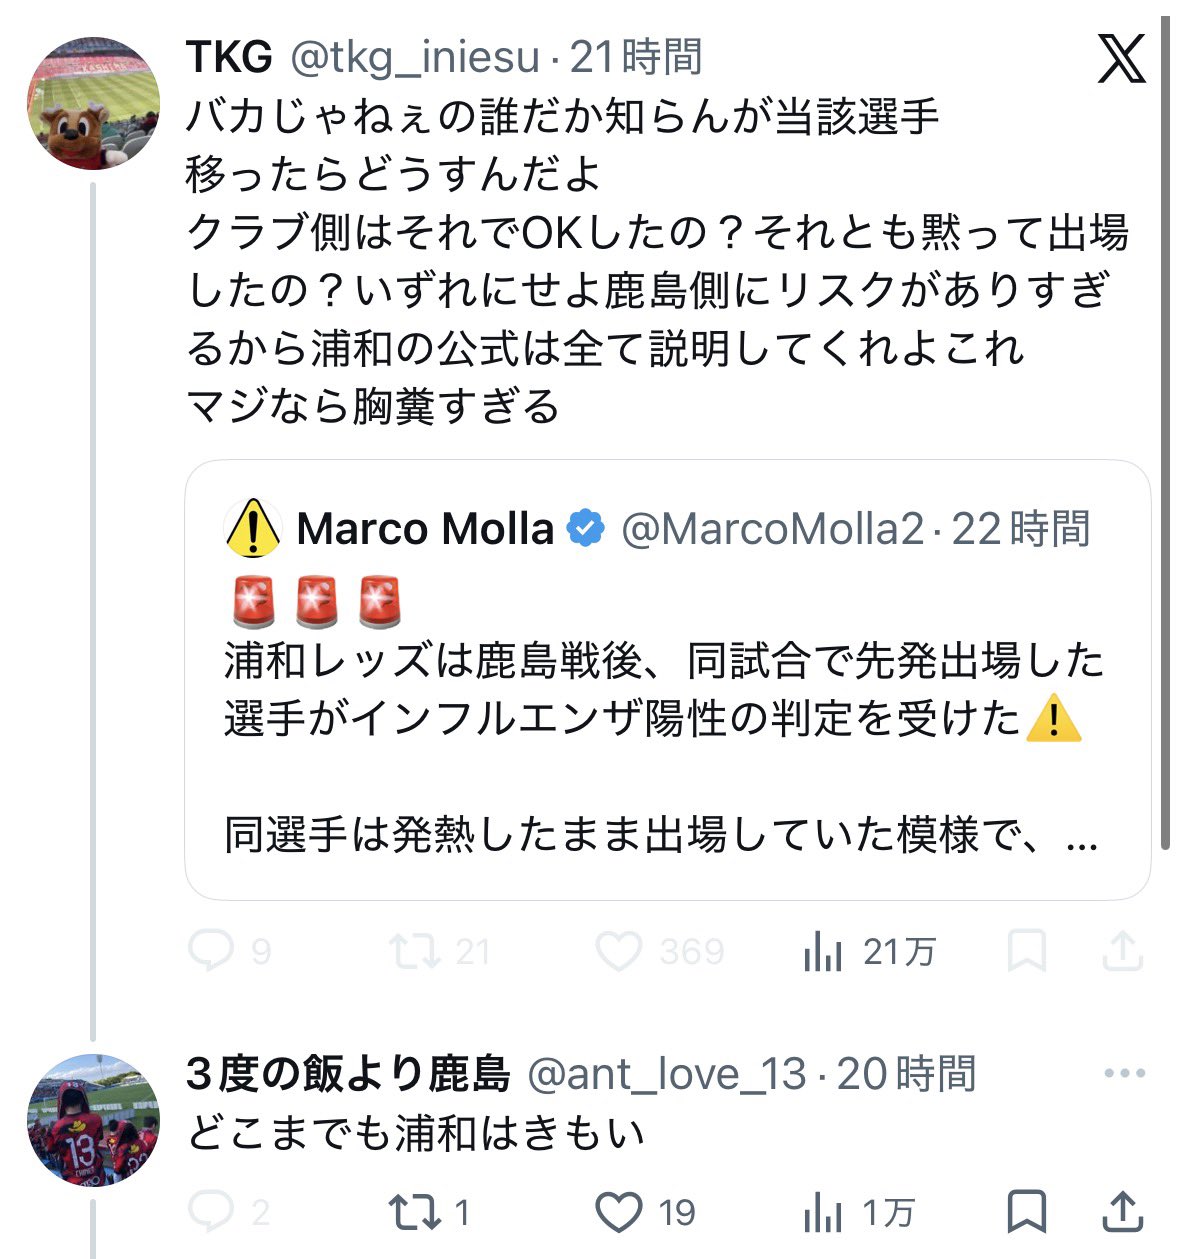This screenshot has width=1179, height=1259.
Task: Bookmark TKG's post
Action: (x=1026, y=951)
